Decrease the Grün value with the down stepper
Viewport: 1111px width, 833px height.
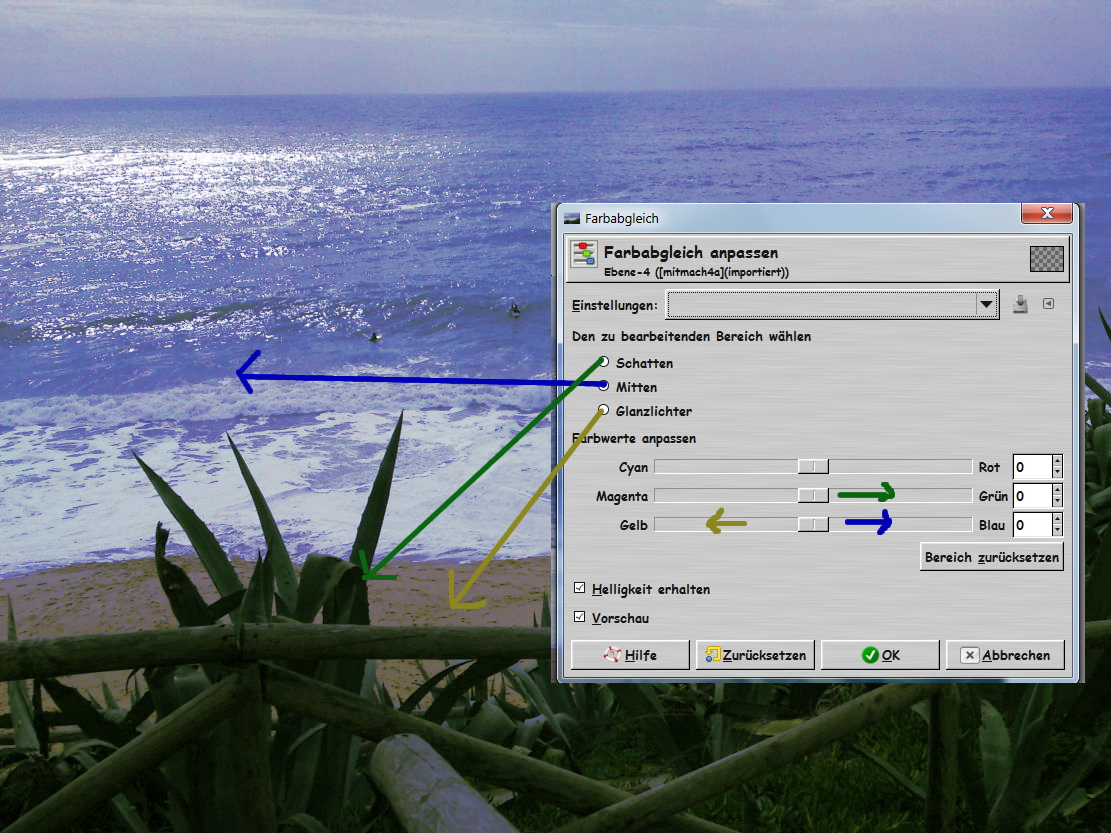1057,502
